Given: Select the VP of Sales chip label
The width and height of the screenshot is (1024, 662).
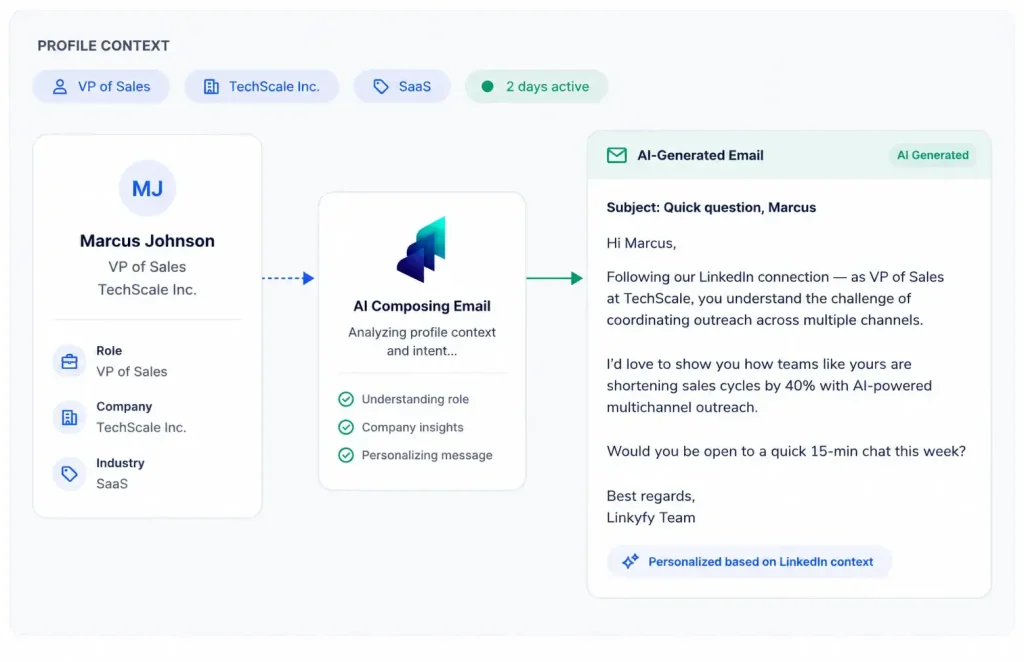Looking at the screenshot, I should [114, 87].
